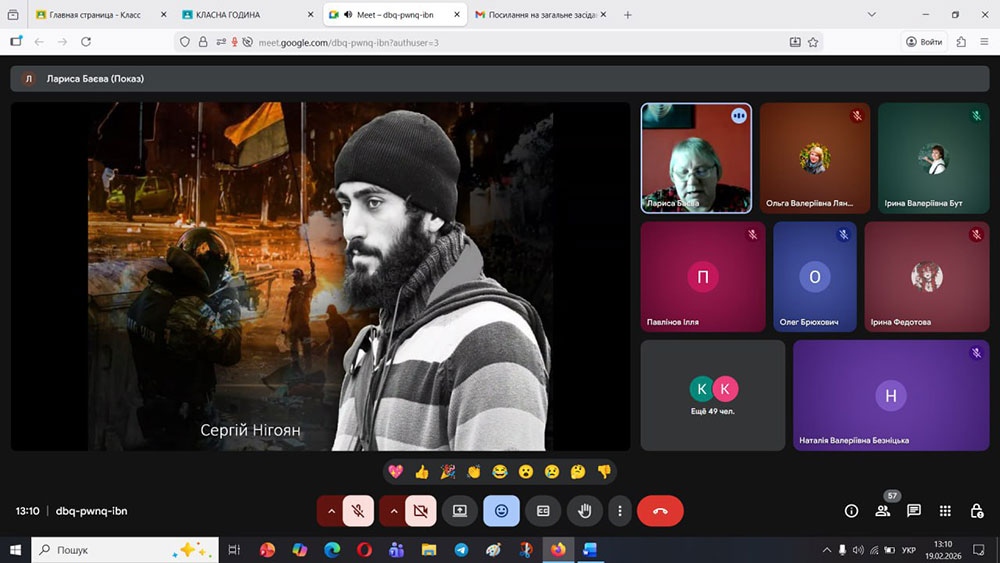Select Лариса Баєва's video tile
Image resolution: width=1000 pixels, height=563 pixels.
coord(695,158)
